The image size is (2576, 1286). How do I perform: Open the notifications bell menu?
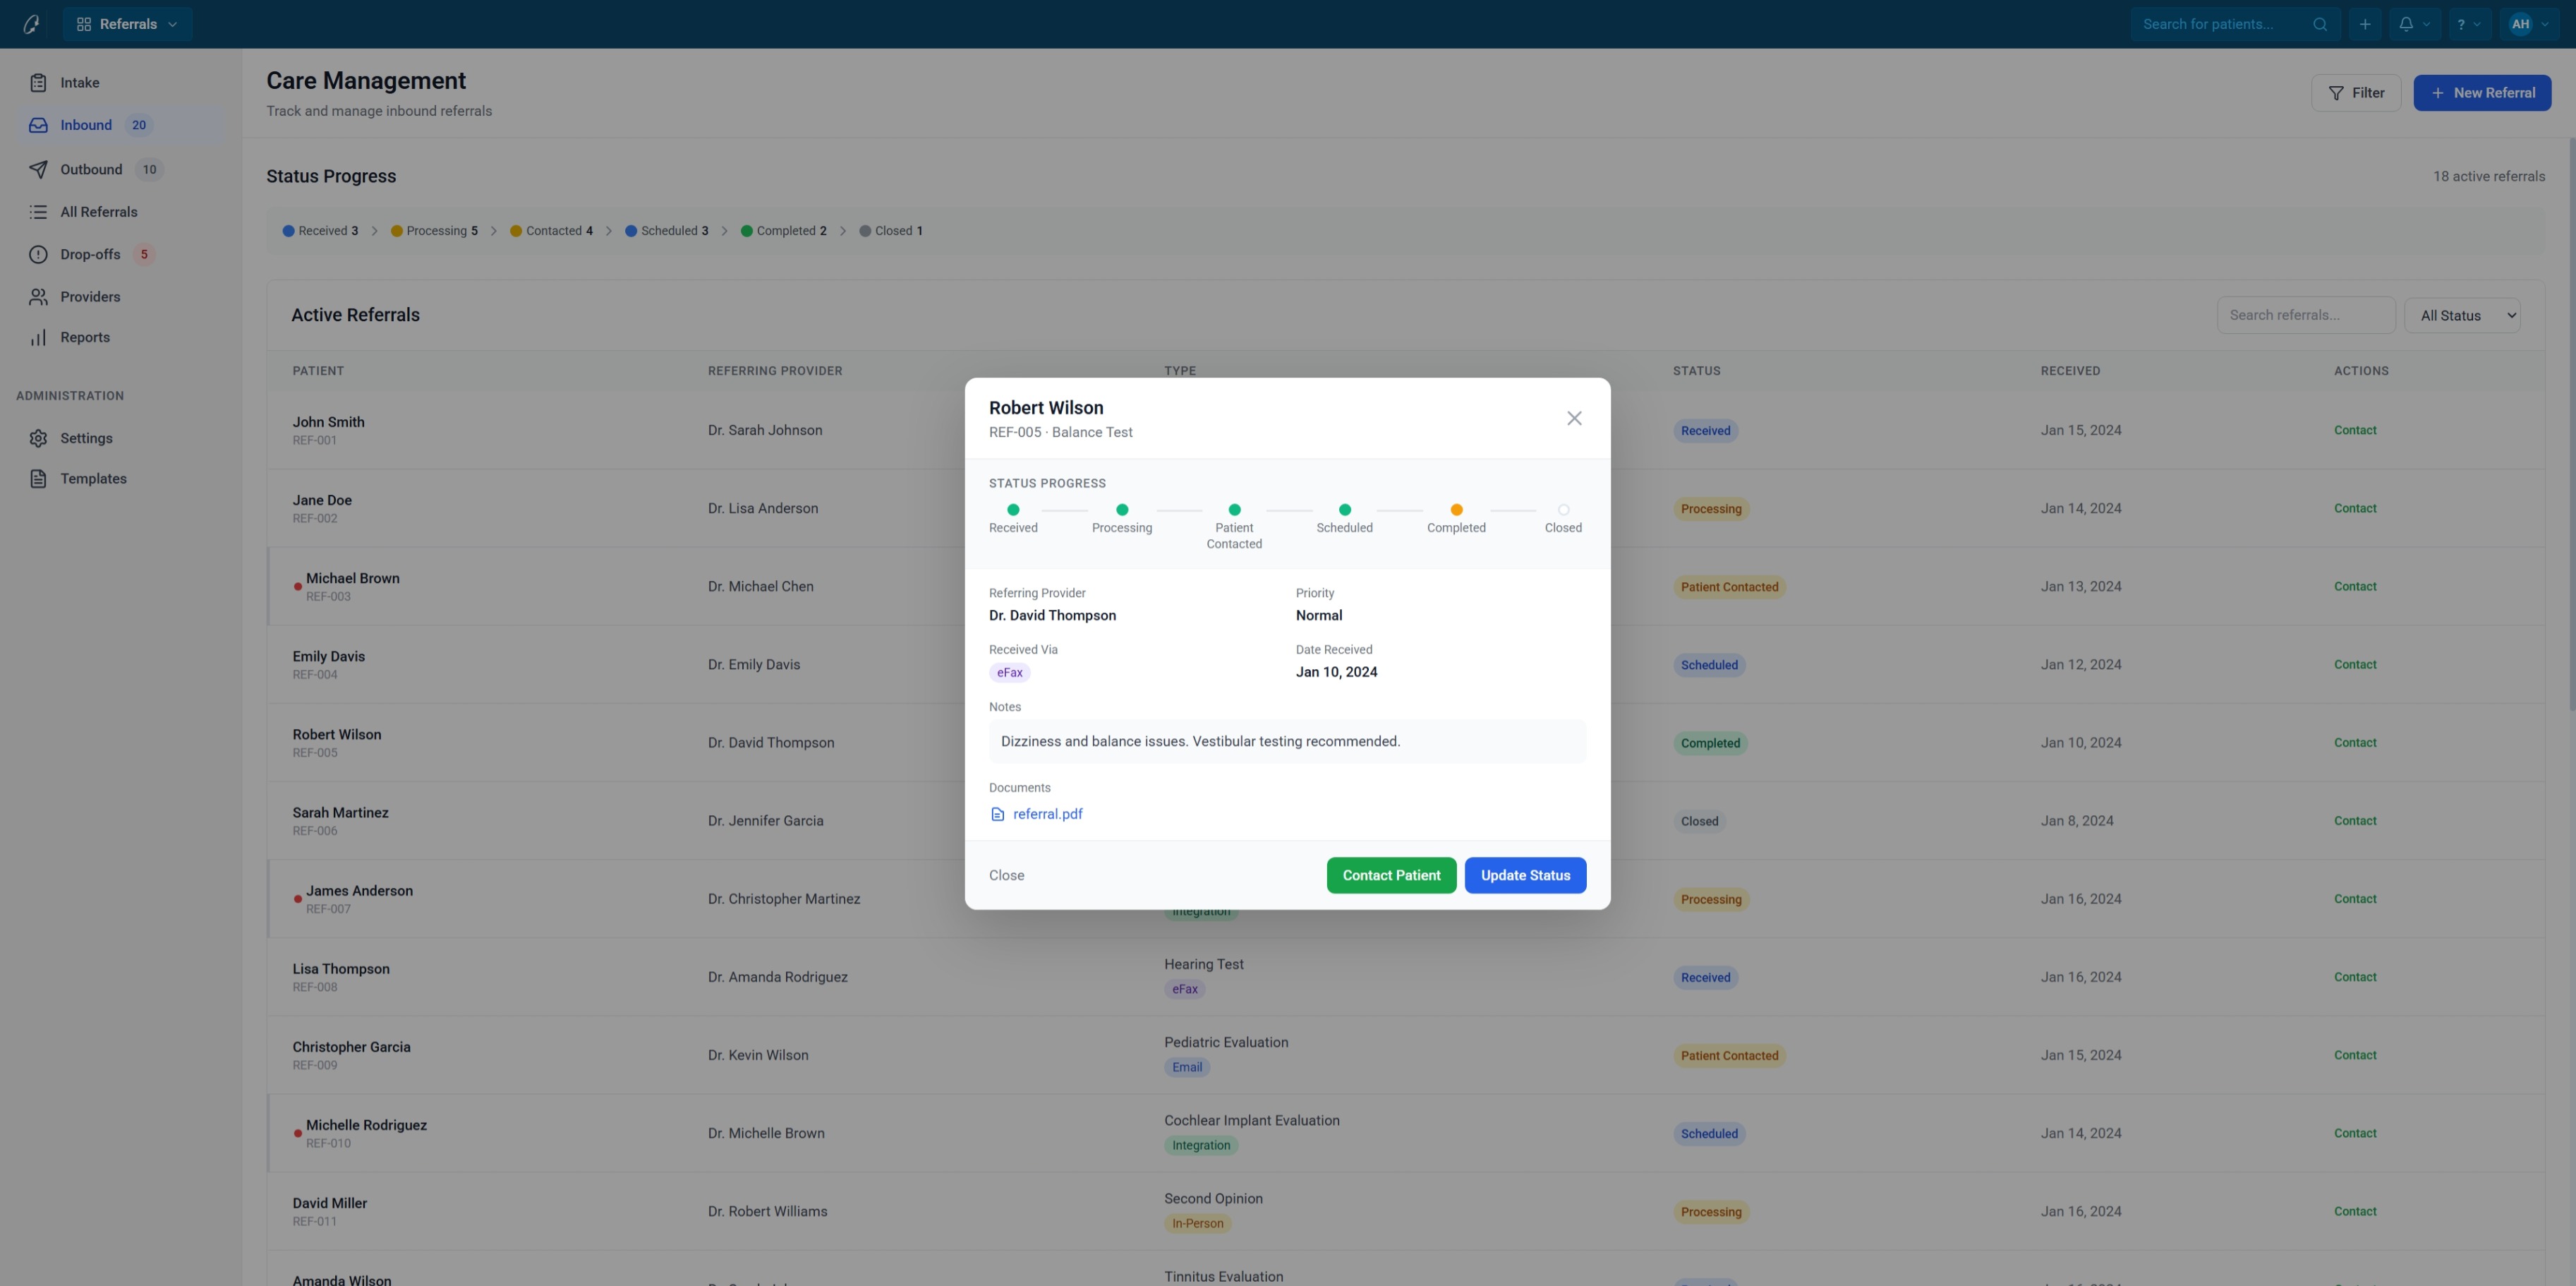point(2414,24)
